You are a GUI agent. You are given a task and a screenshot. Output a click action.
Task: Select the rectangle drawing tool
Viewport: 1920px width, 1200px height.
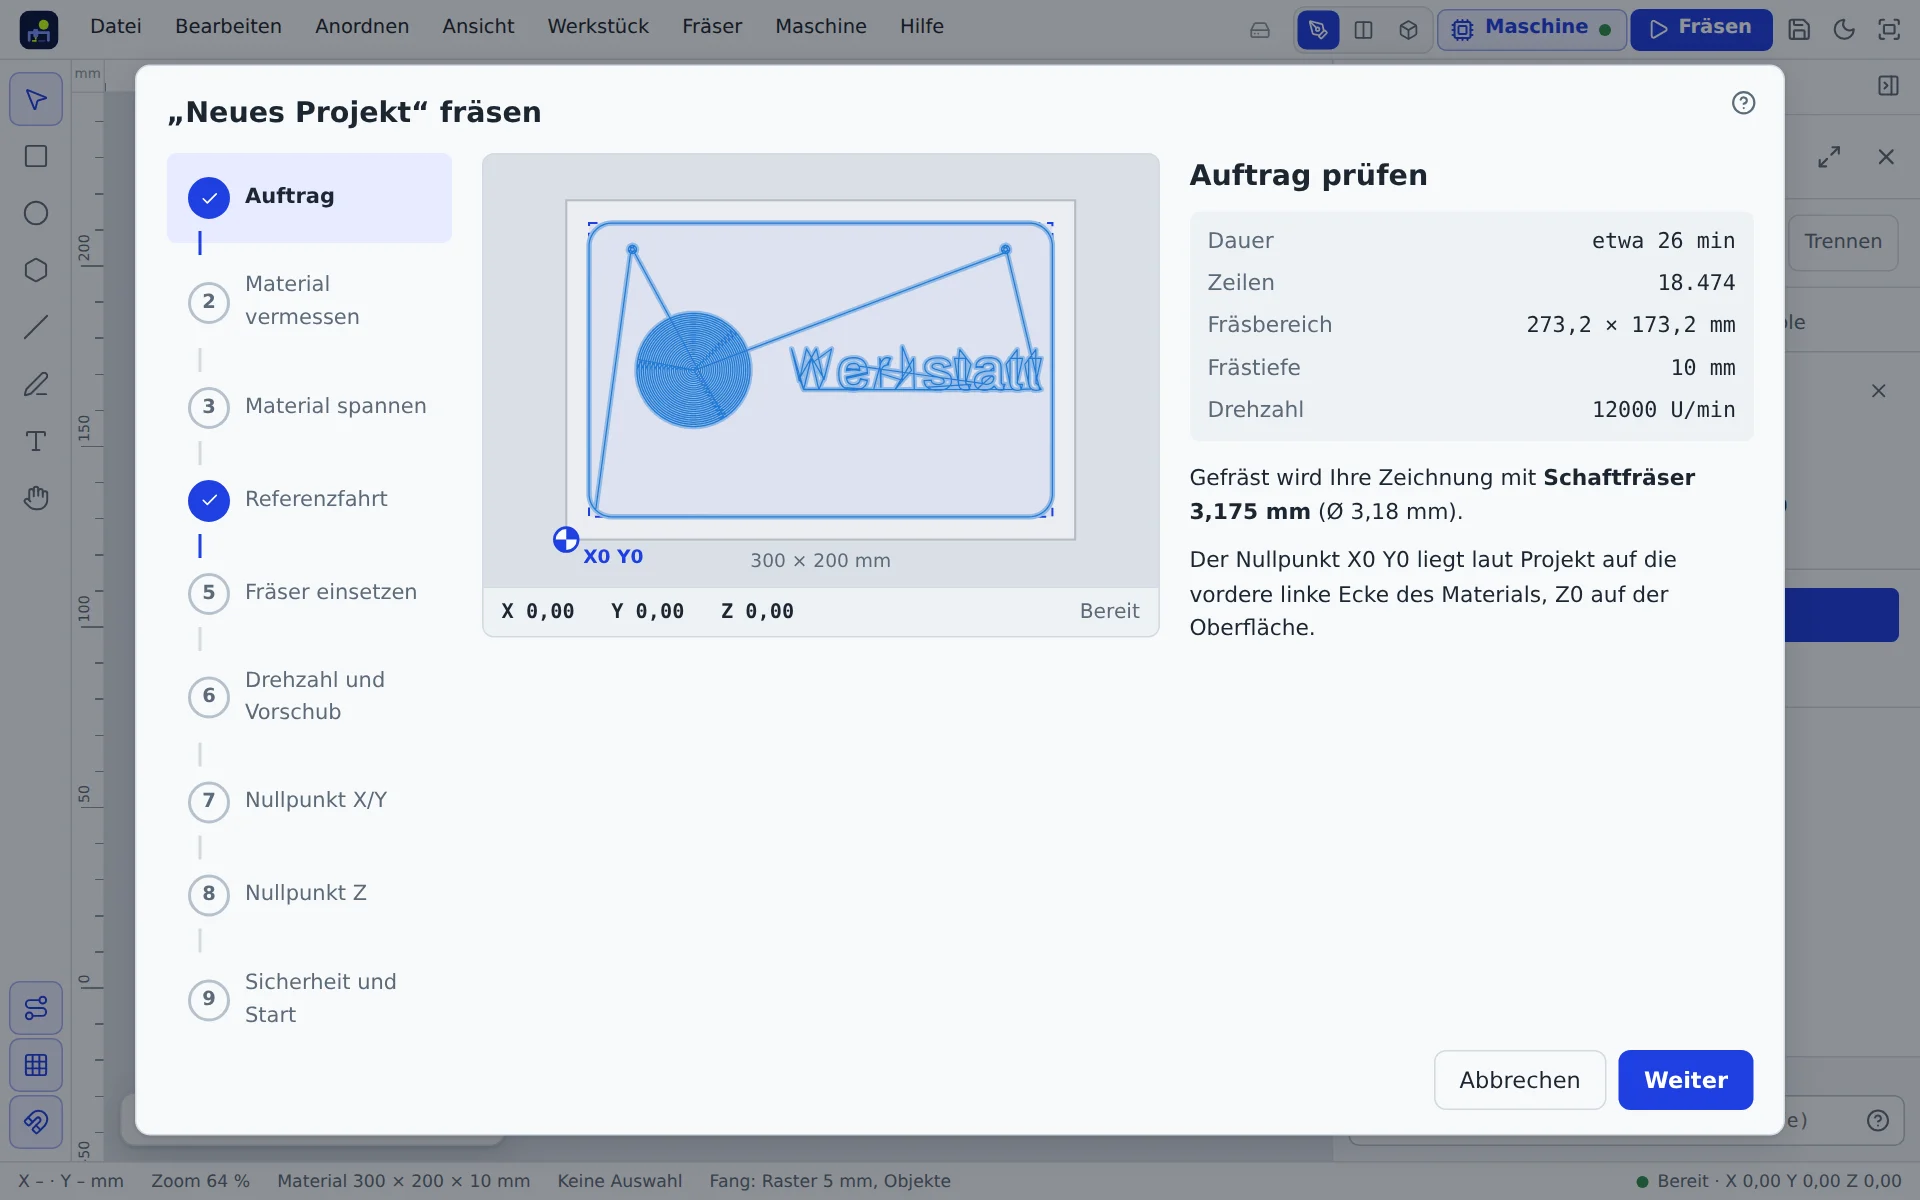pos(36,156)
